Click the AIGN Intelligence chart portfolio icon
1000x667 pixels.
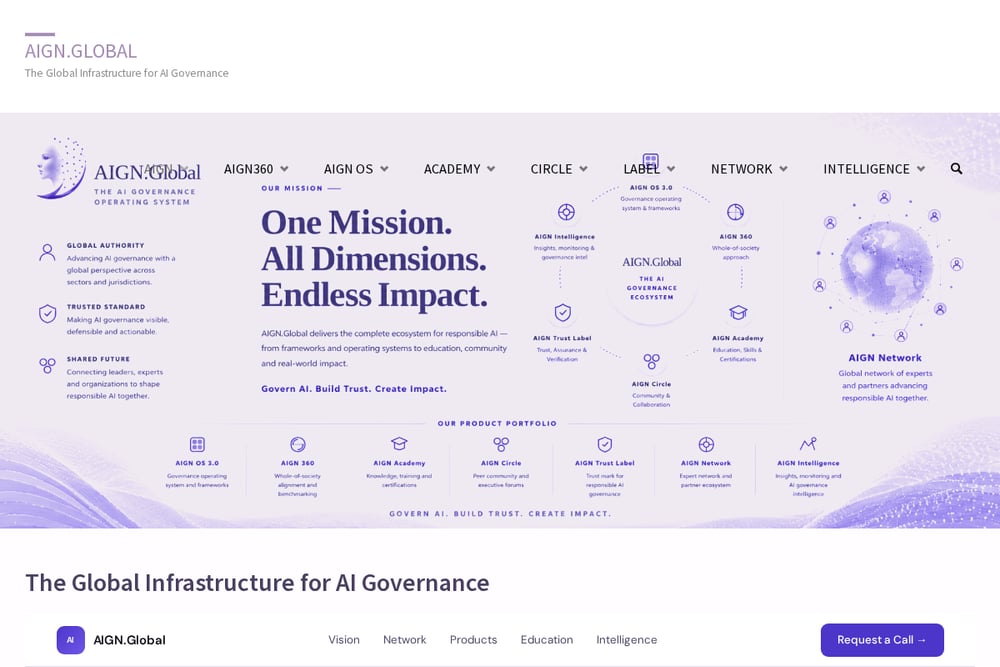[x=808, y=444]
